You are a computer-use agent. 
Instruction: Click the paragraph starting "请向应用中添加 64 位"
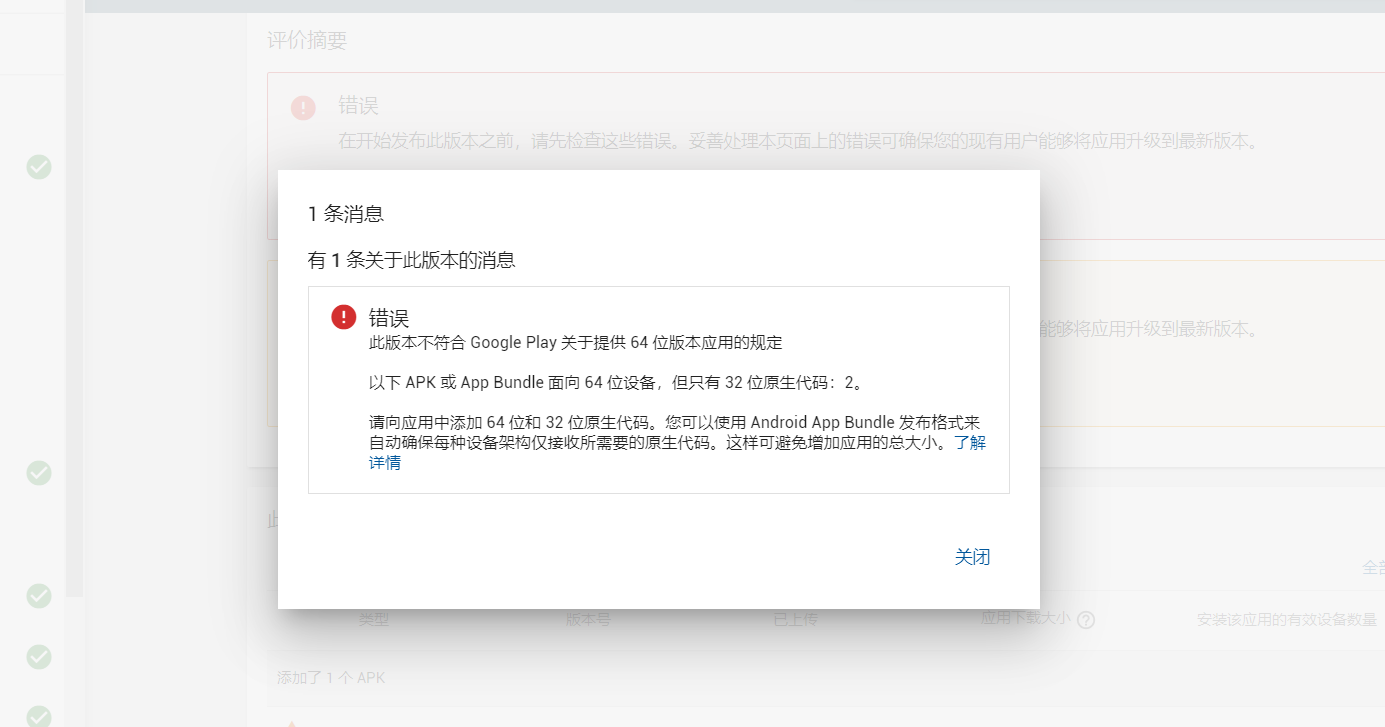678,442
